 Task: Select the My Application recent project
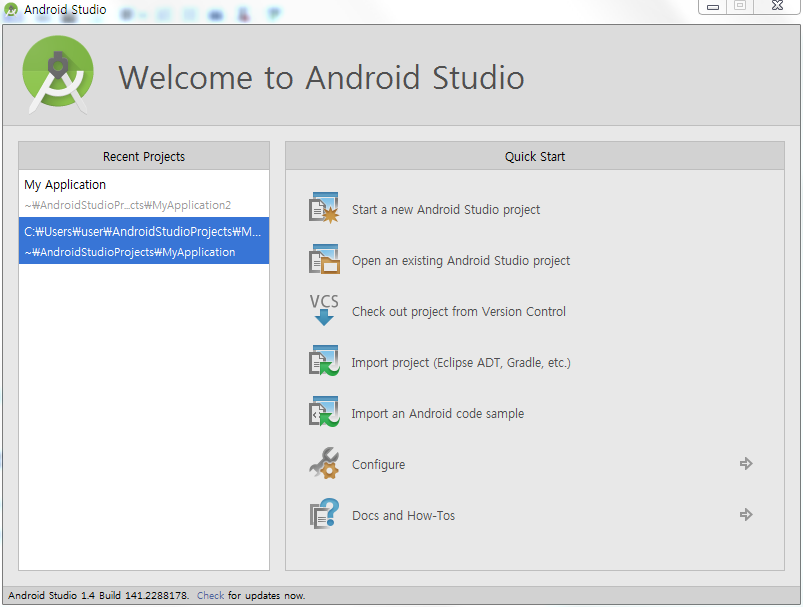pos(144,194)
